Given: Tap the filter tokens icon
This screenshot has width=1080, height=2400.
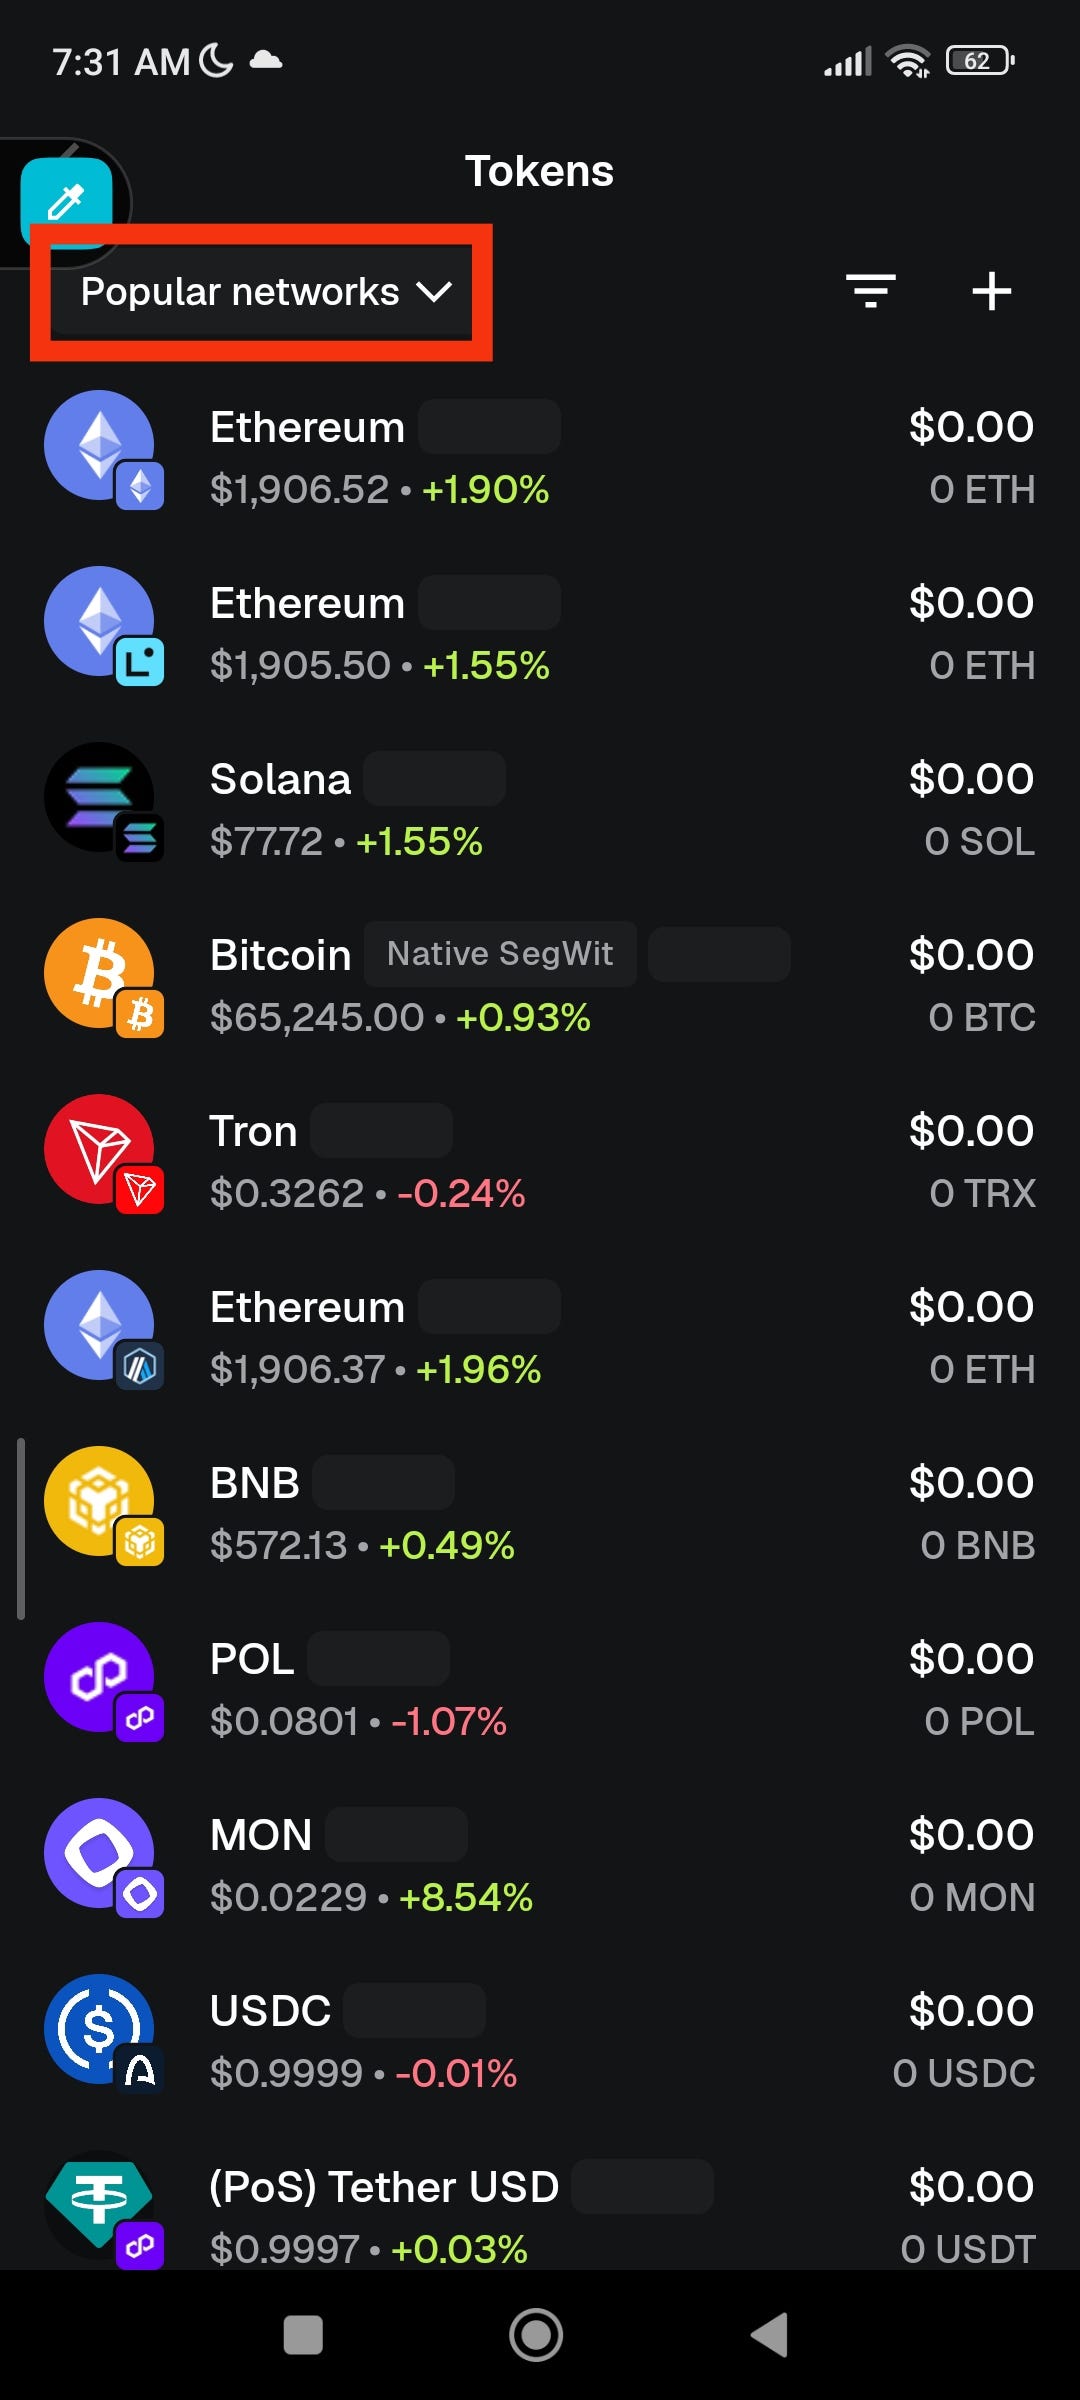Looking at the screenshot, I should [870, 291].
